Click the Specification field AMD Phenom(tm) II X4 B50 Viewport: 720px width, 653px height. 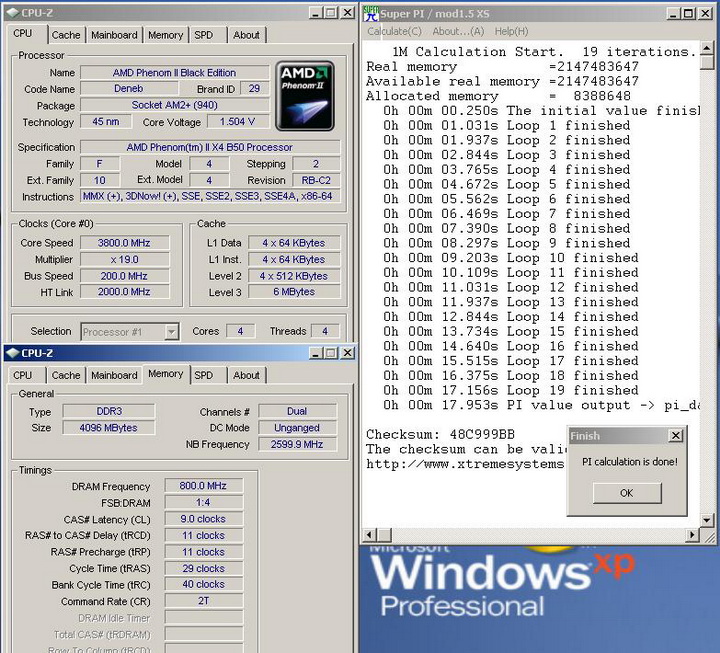(x=210, y=147)
